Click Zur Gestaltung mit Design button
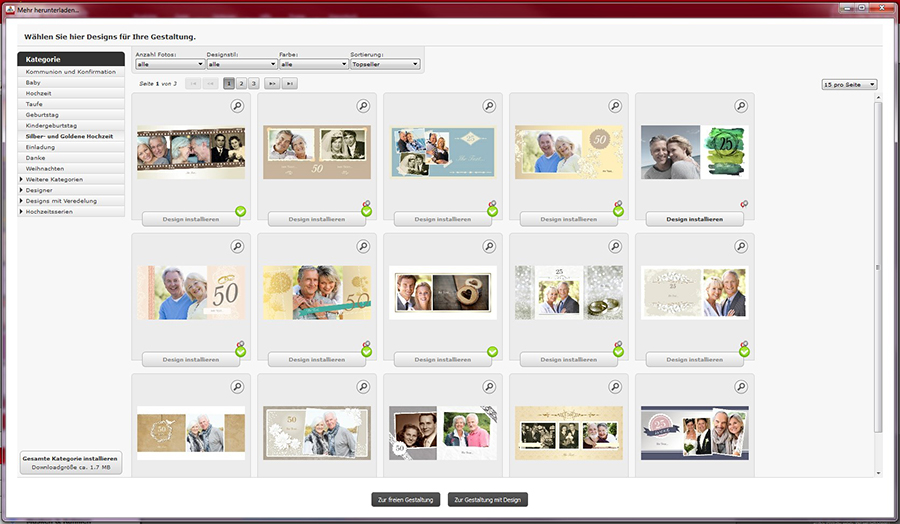Viewport: 900px width, 524px height. pyautogui.click(x=487, y=500)
